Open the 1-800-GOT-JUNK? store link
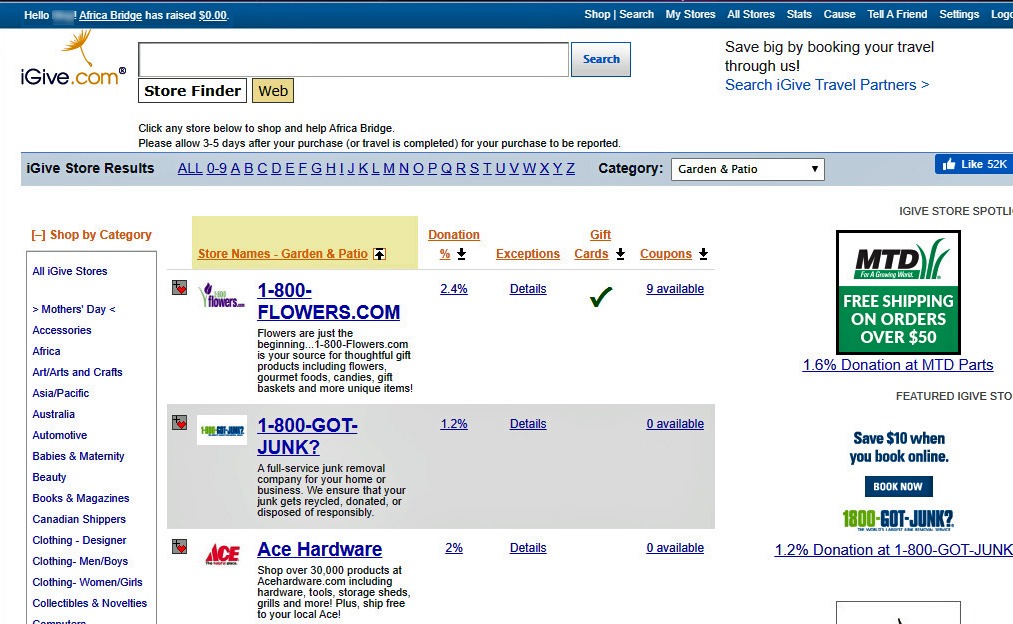The image size is (1013, 624). point(308,436)
